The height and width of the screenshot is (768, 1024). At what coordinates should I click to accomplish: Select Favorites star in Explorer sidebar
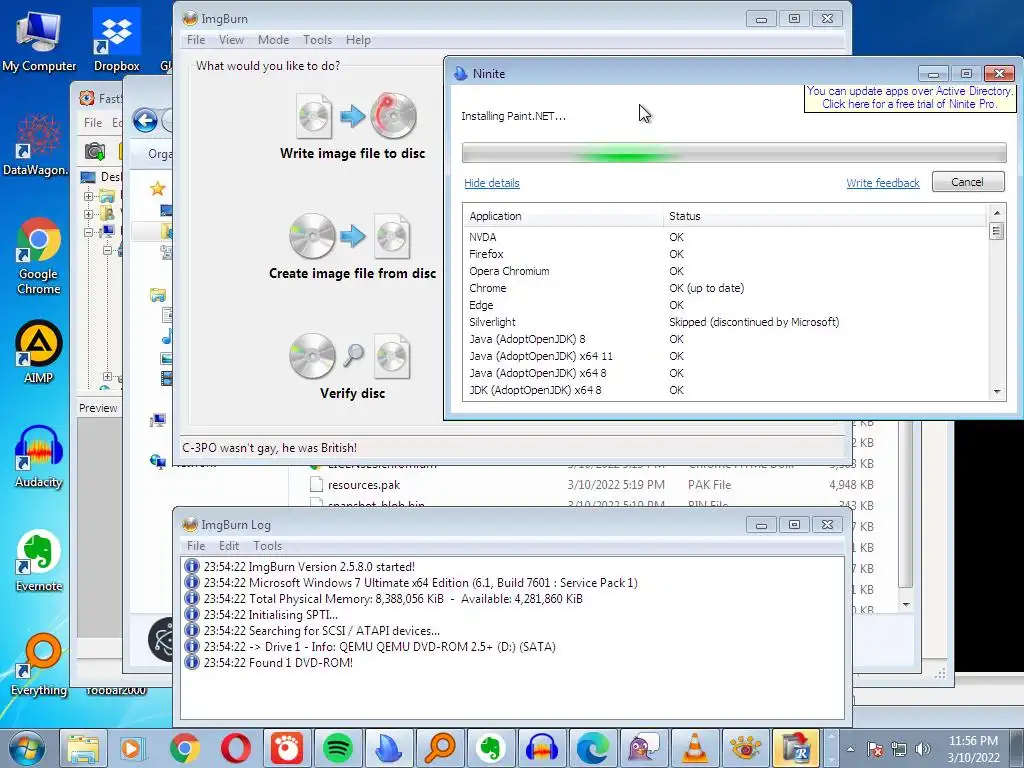pos(157,189)
